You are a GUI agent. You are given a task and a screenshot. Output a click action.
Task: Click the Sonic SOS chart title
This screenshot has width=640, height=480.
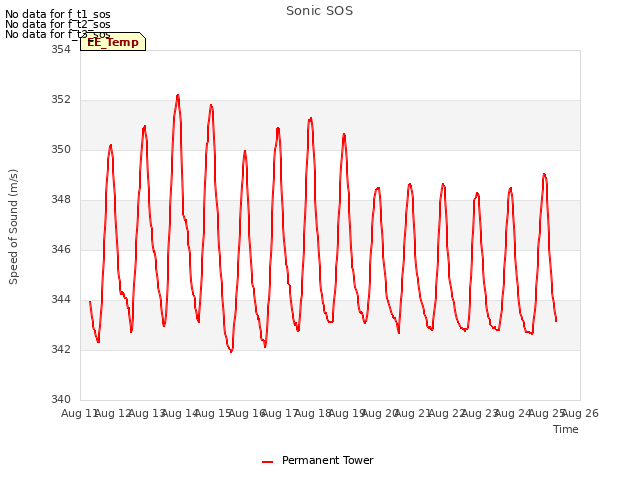click(x=319, y=11)
